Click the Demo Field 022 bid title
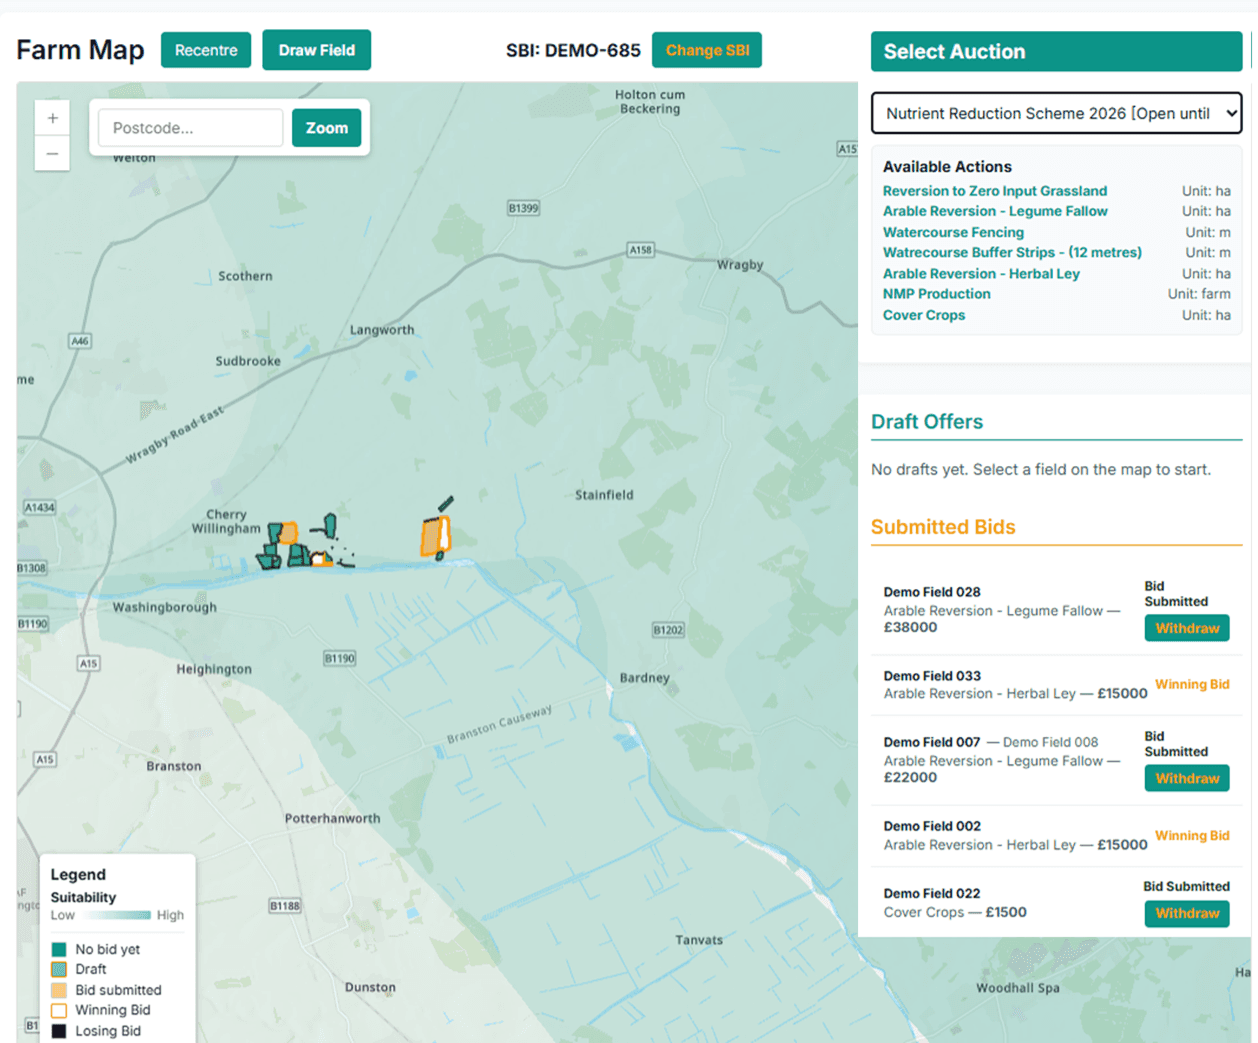1258x1043 pixels. pyautogui.click(x=932, y=893)
